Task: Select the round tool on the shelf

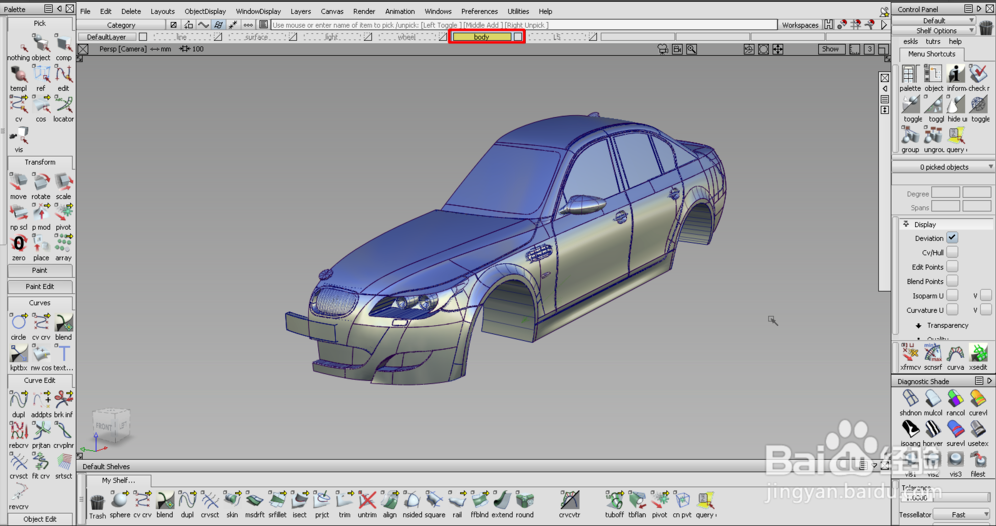Action: coord(525,502)
